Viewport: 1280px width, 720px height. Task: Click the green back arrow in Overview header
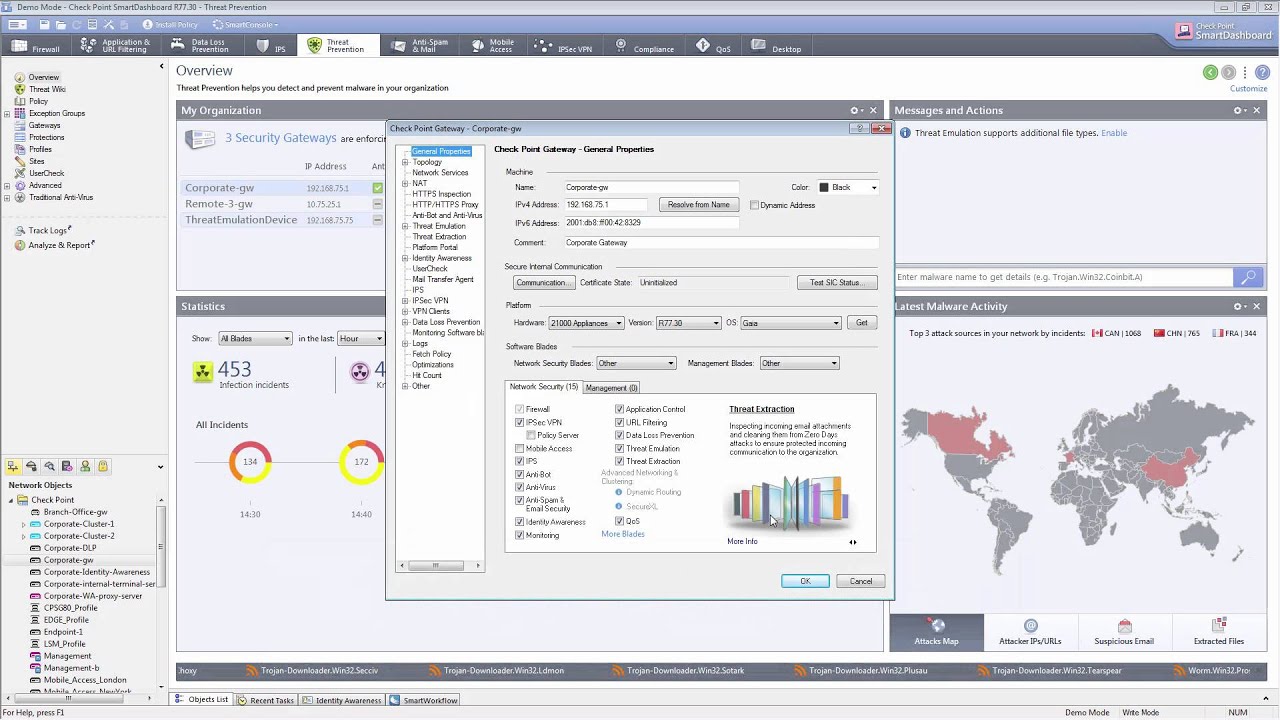1210,72
